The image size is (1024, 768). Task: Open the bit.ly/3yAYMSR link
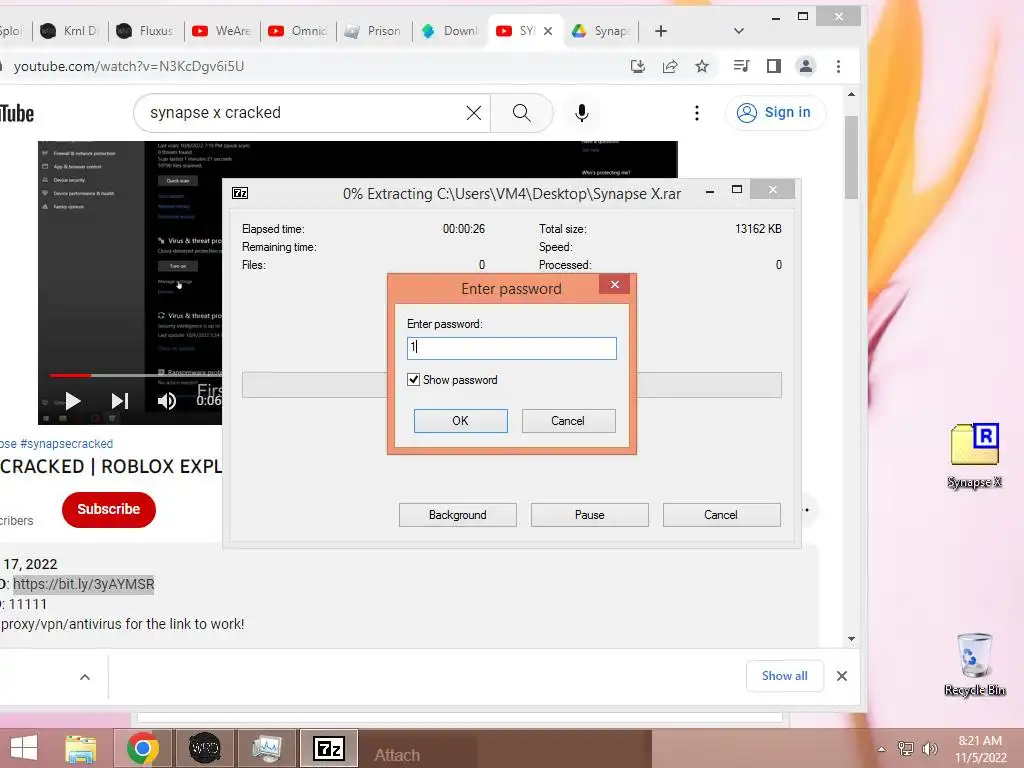click(x=84, y=584)
